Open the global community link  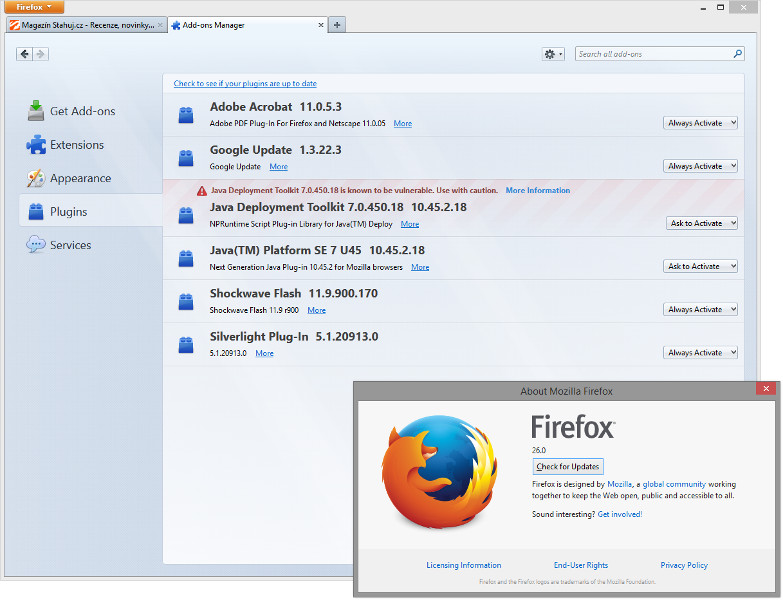pyautogui.click(x=674, y=484)
